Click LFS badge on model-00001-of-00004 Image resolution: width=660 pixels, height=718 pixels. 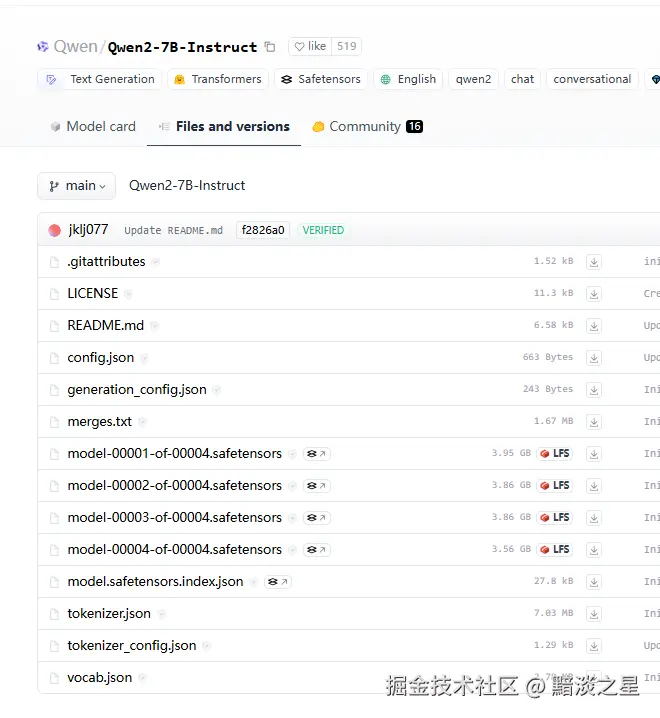click(555, 454)
